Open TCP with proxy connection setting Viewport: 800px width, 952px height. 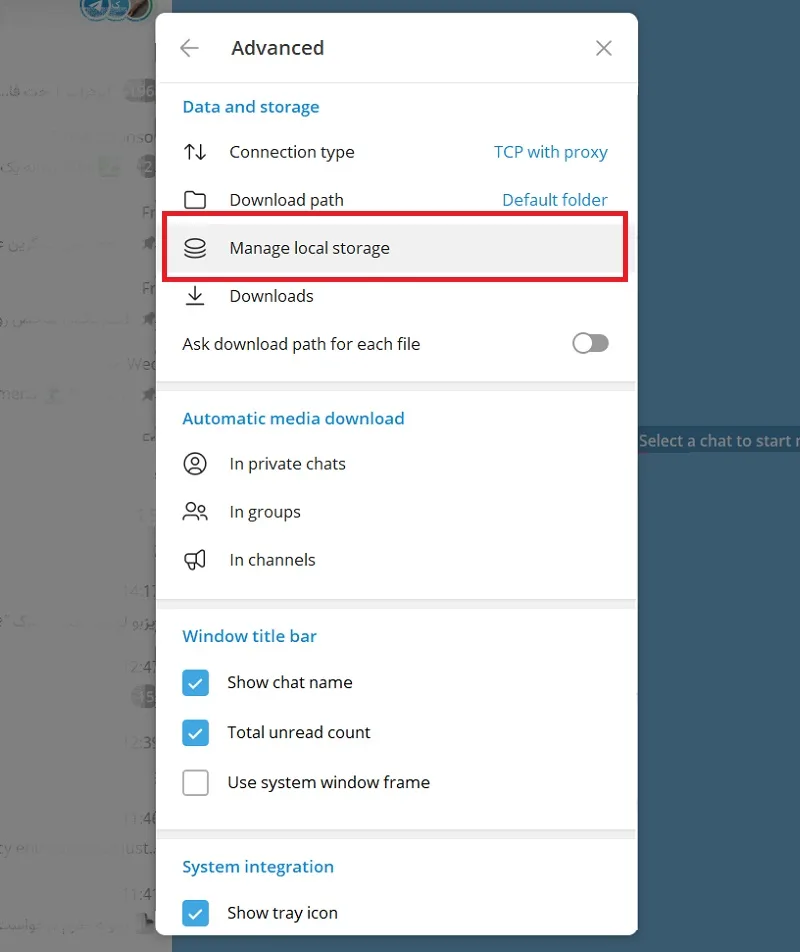[551, 152]
